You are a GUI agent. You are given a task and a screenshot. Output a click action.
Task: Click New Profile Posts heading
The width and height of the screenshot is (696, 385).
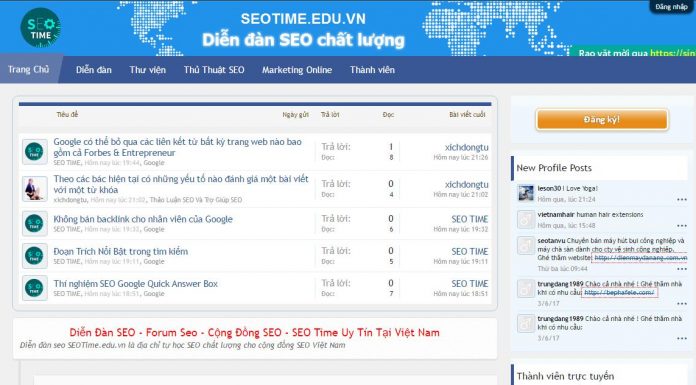(x=554, y=168)
